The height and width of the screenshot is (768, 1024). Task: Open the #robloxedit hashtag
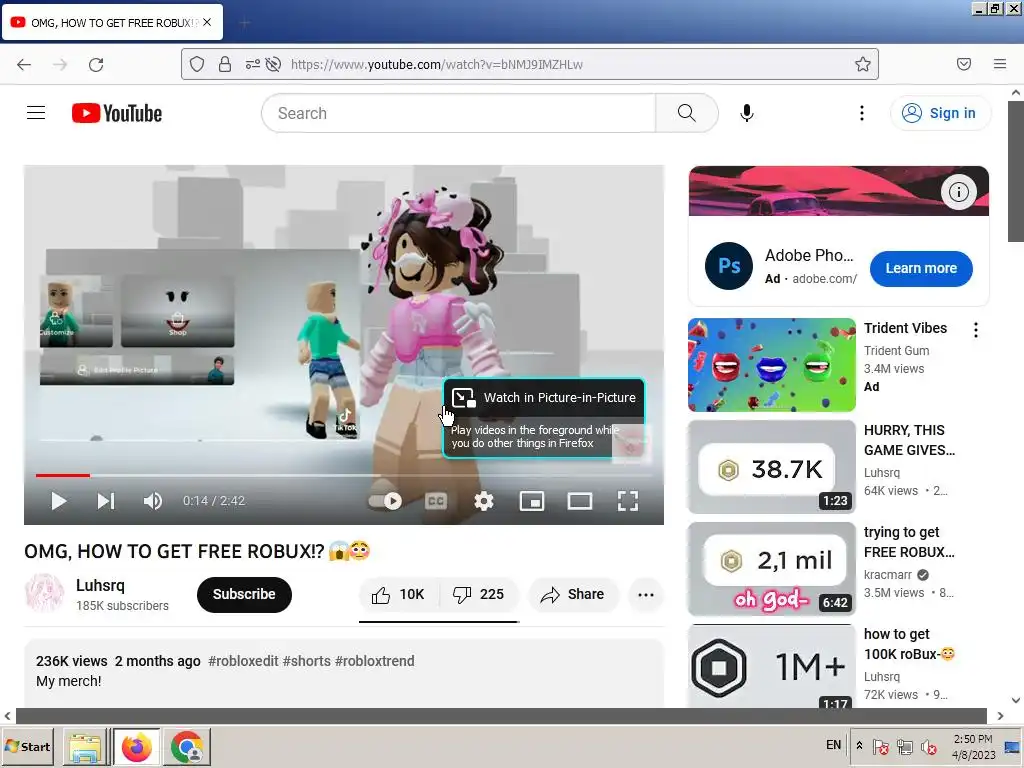tap(243, 661)
